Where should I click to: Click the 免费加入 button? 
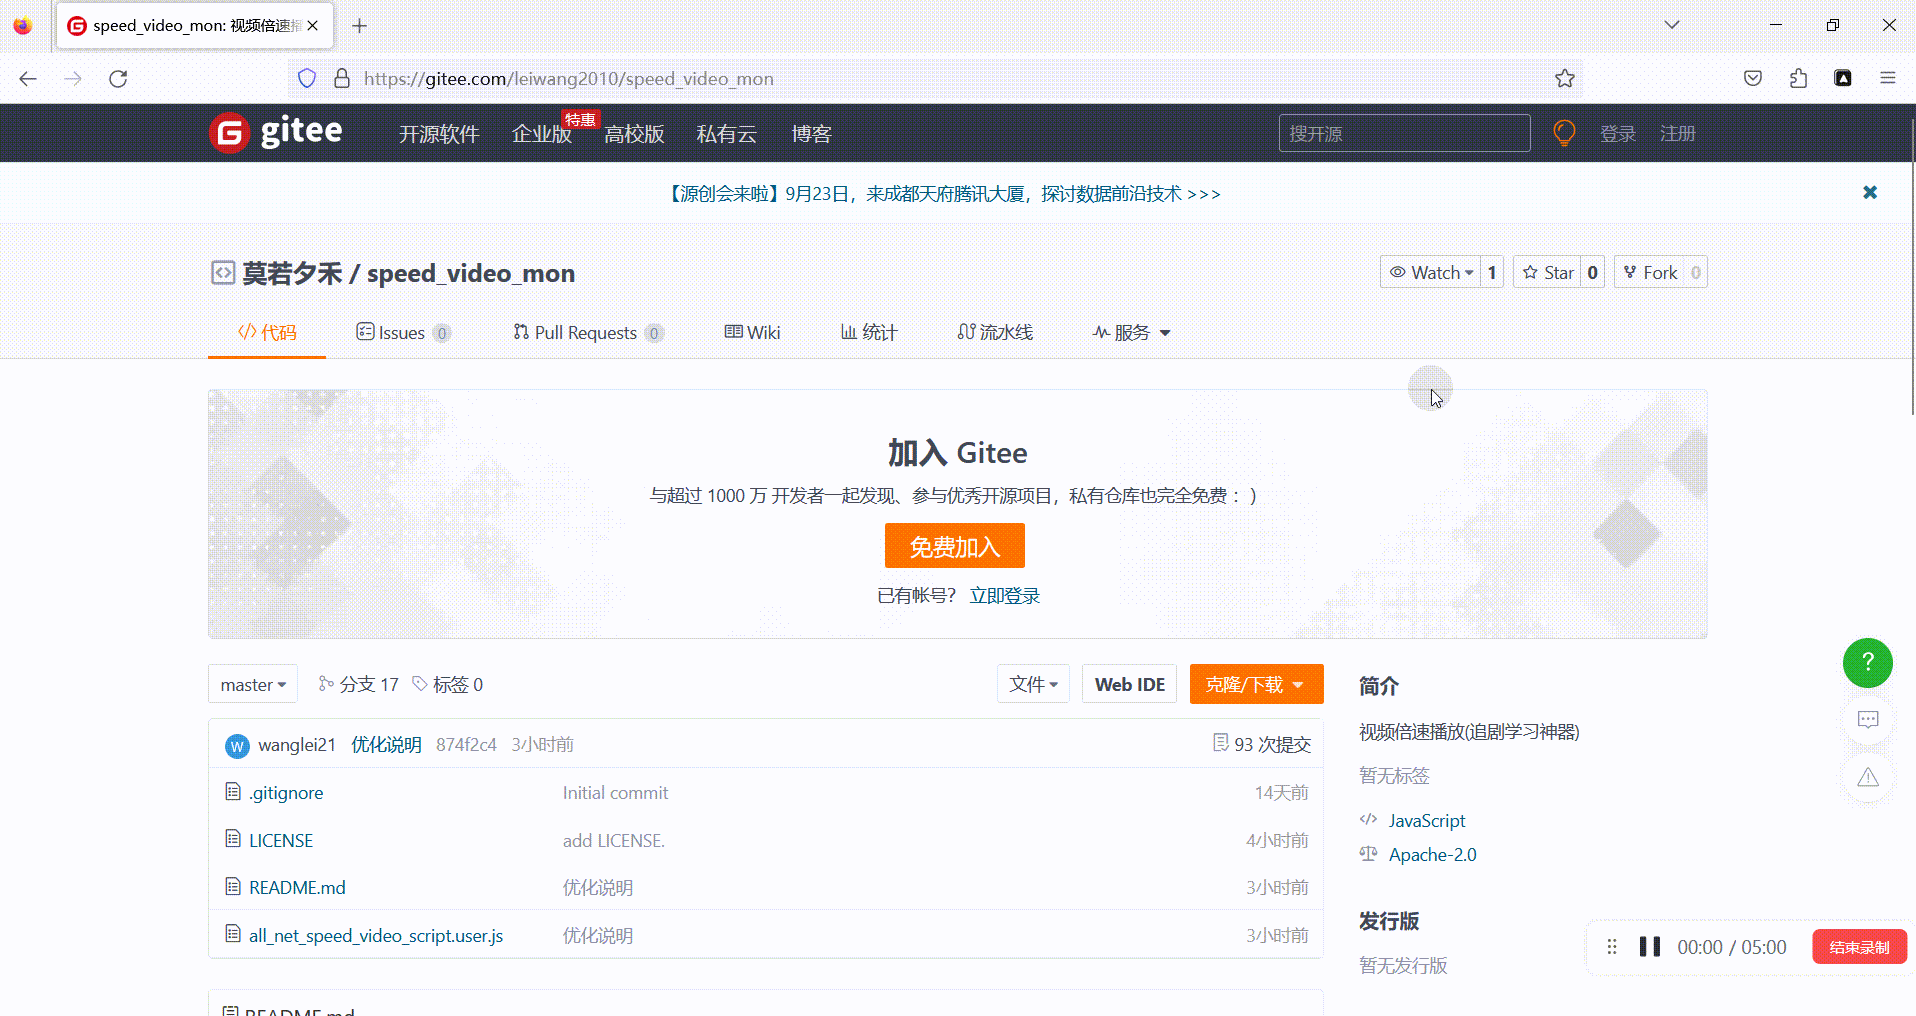[x=955, y=546]
